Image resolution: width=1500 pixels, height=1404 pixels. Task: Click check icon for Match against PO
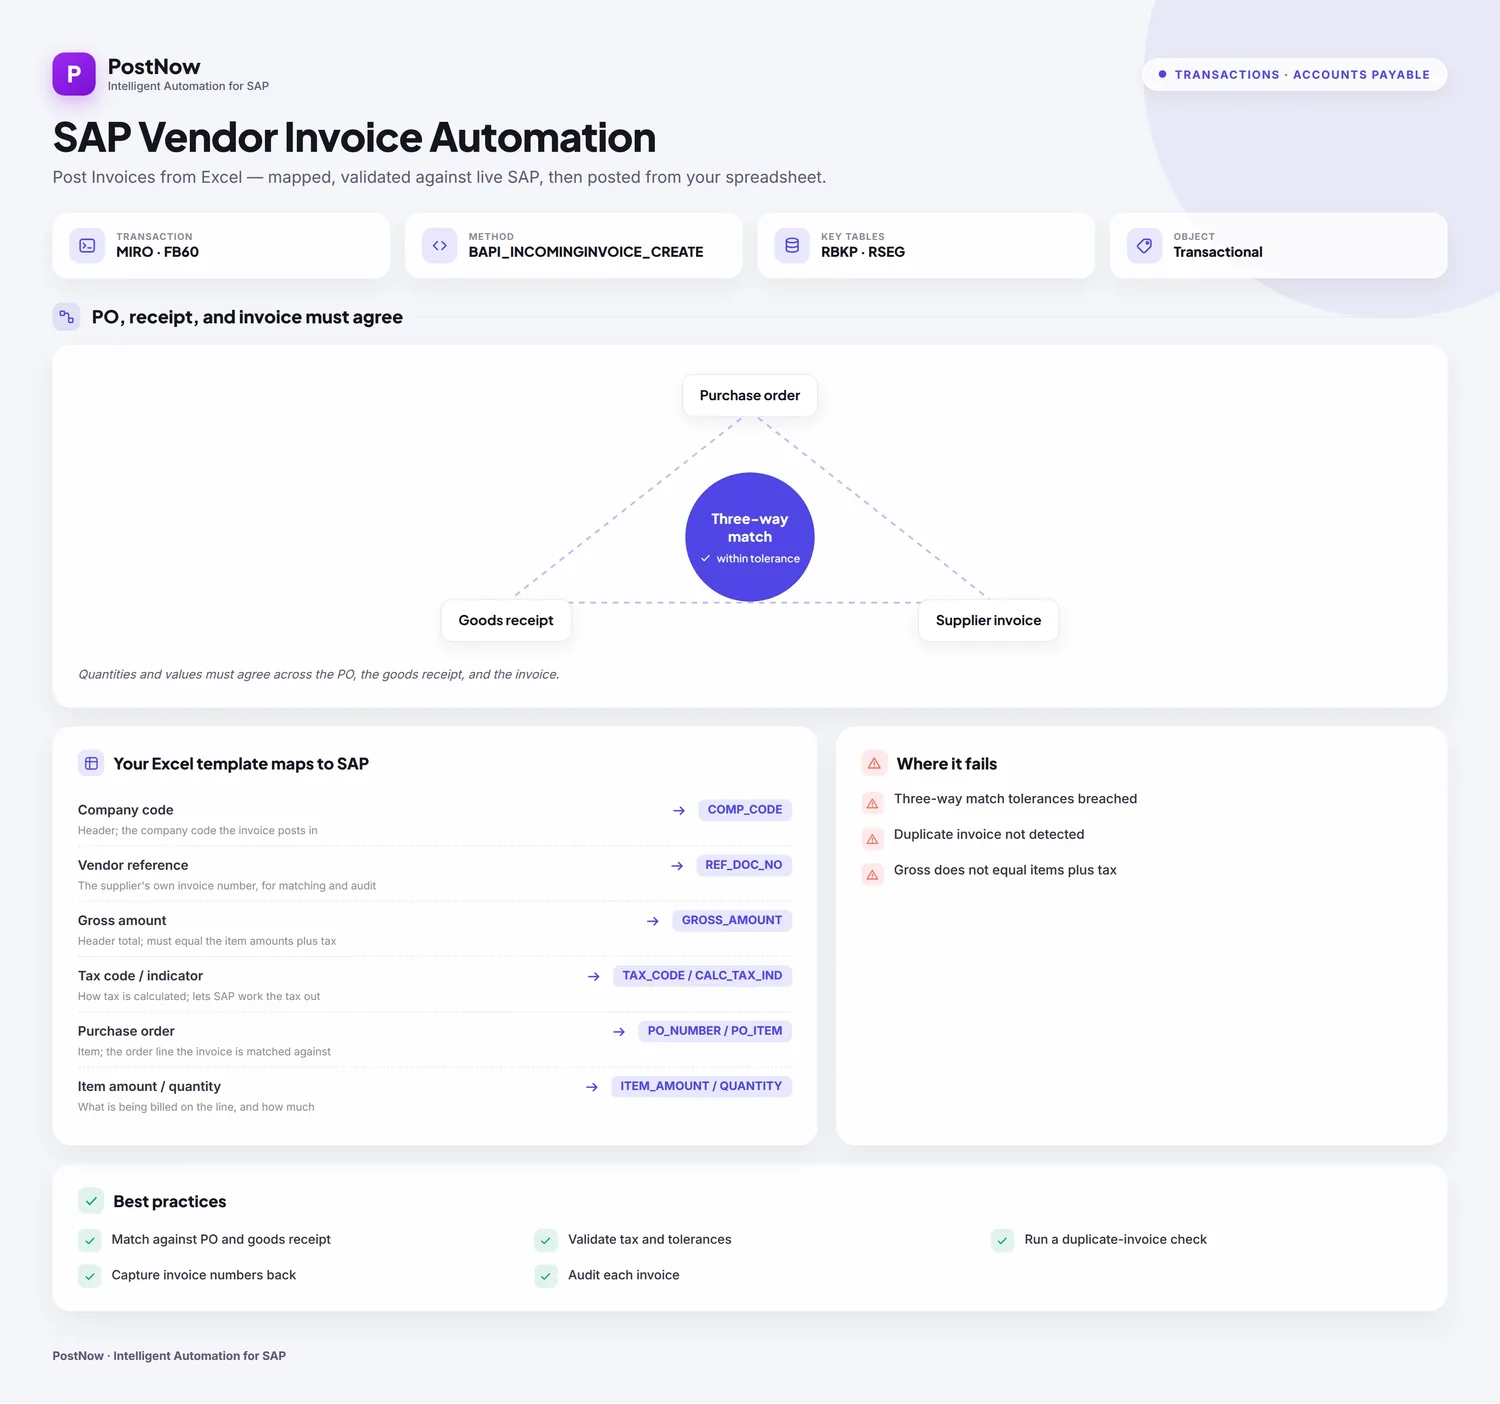click(x=90, y=1241)
